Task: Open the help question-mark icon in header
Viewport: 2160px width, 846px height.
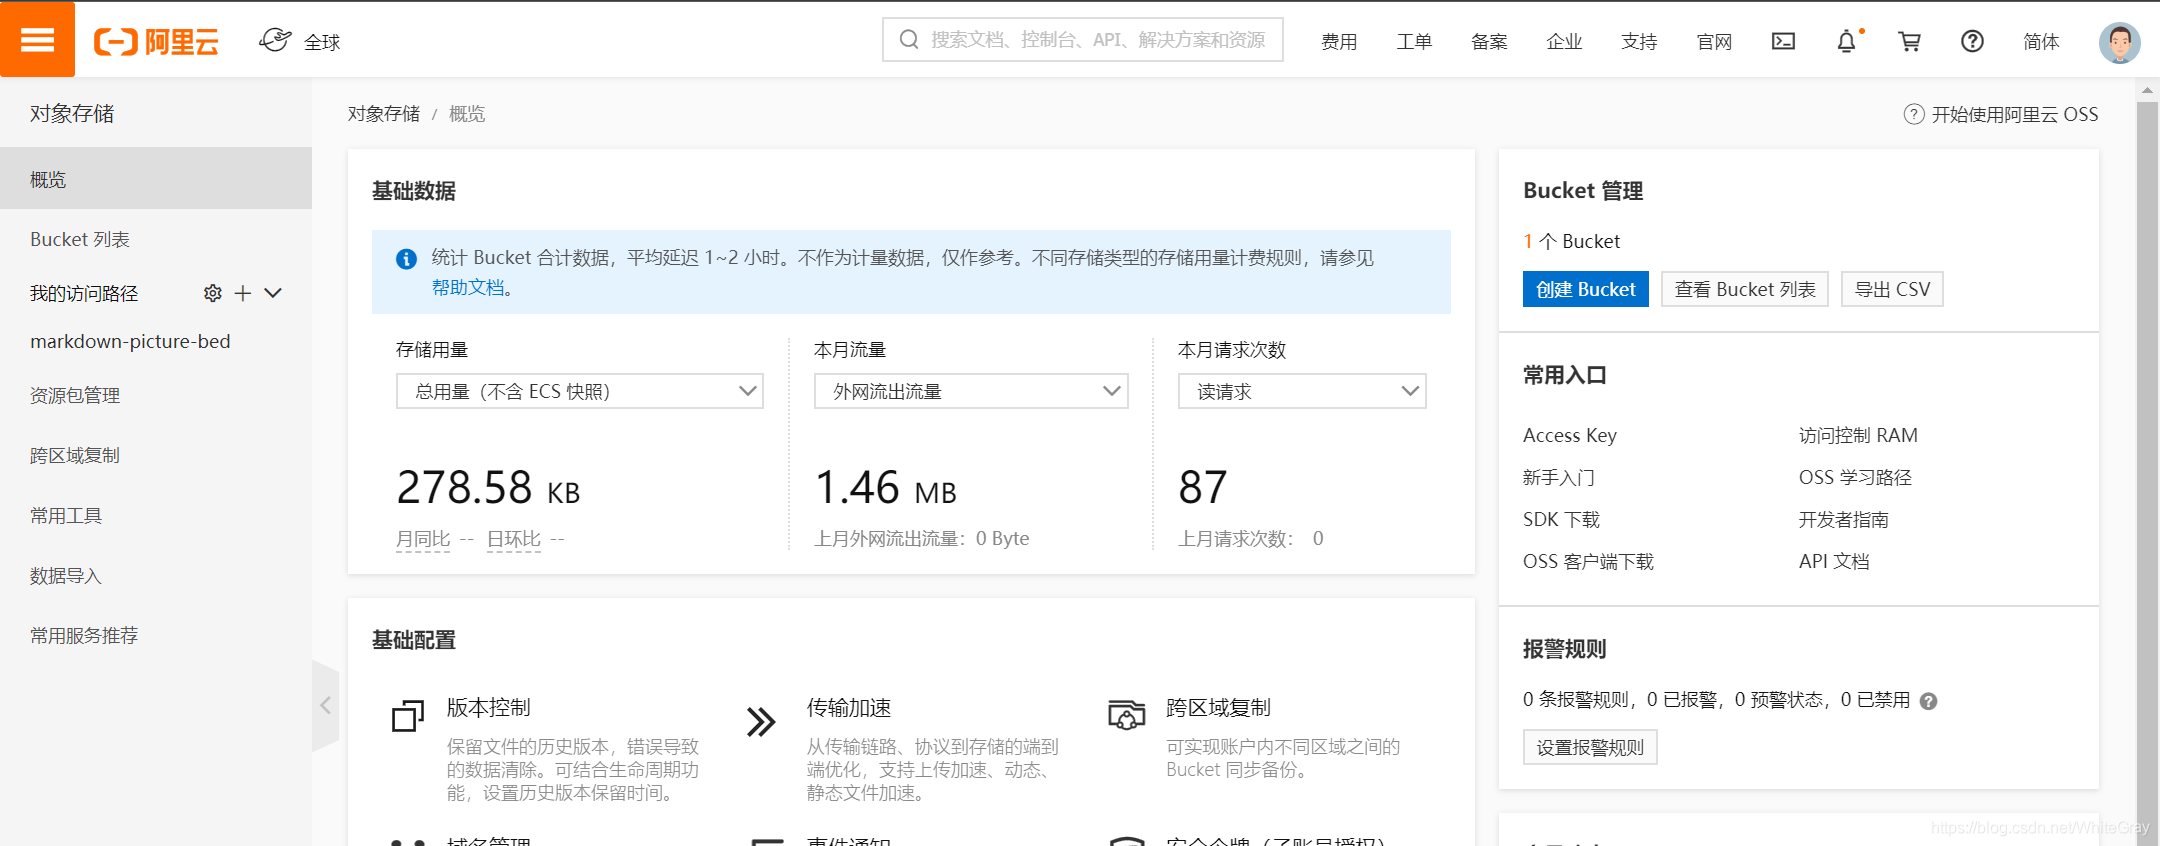Action: [x=1972, y=41]
